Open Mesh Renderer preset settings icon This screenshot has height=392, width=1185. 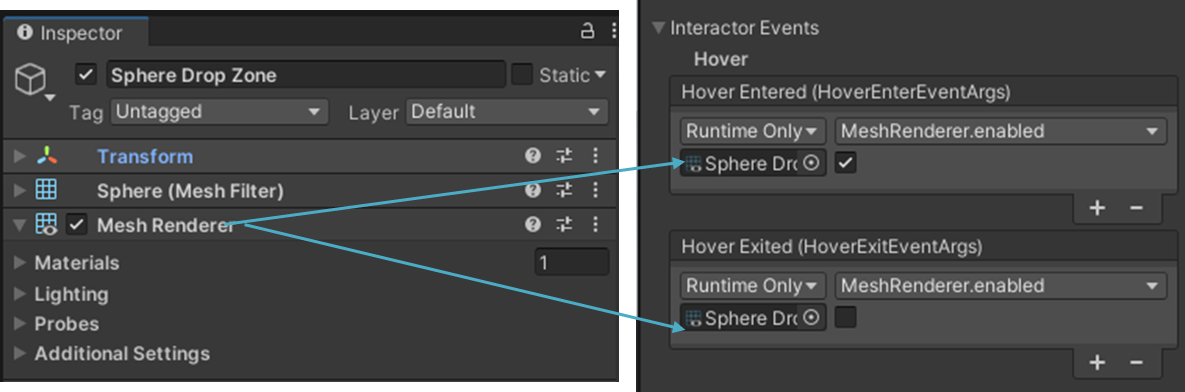(x=565, y=224)
